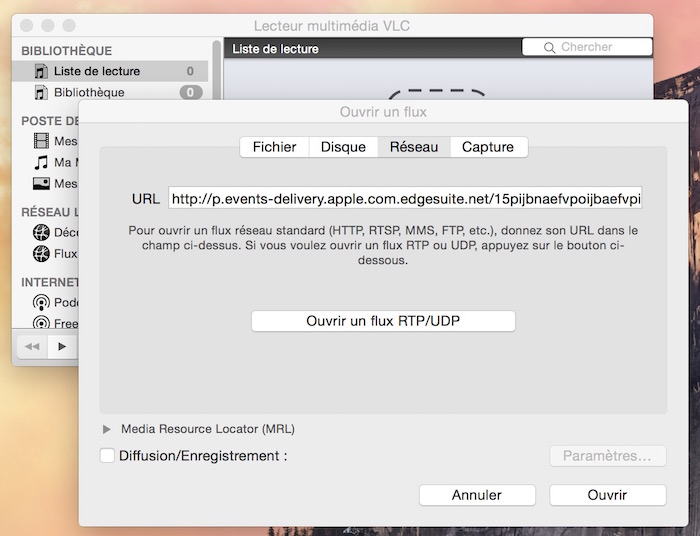
Task: Click the Free broadcast icon in sidebar
Action: pyautogui.click(x=41, y=322)
